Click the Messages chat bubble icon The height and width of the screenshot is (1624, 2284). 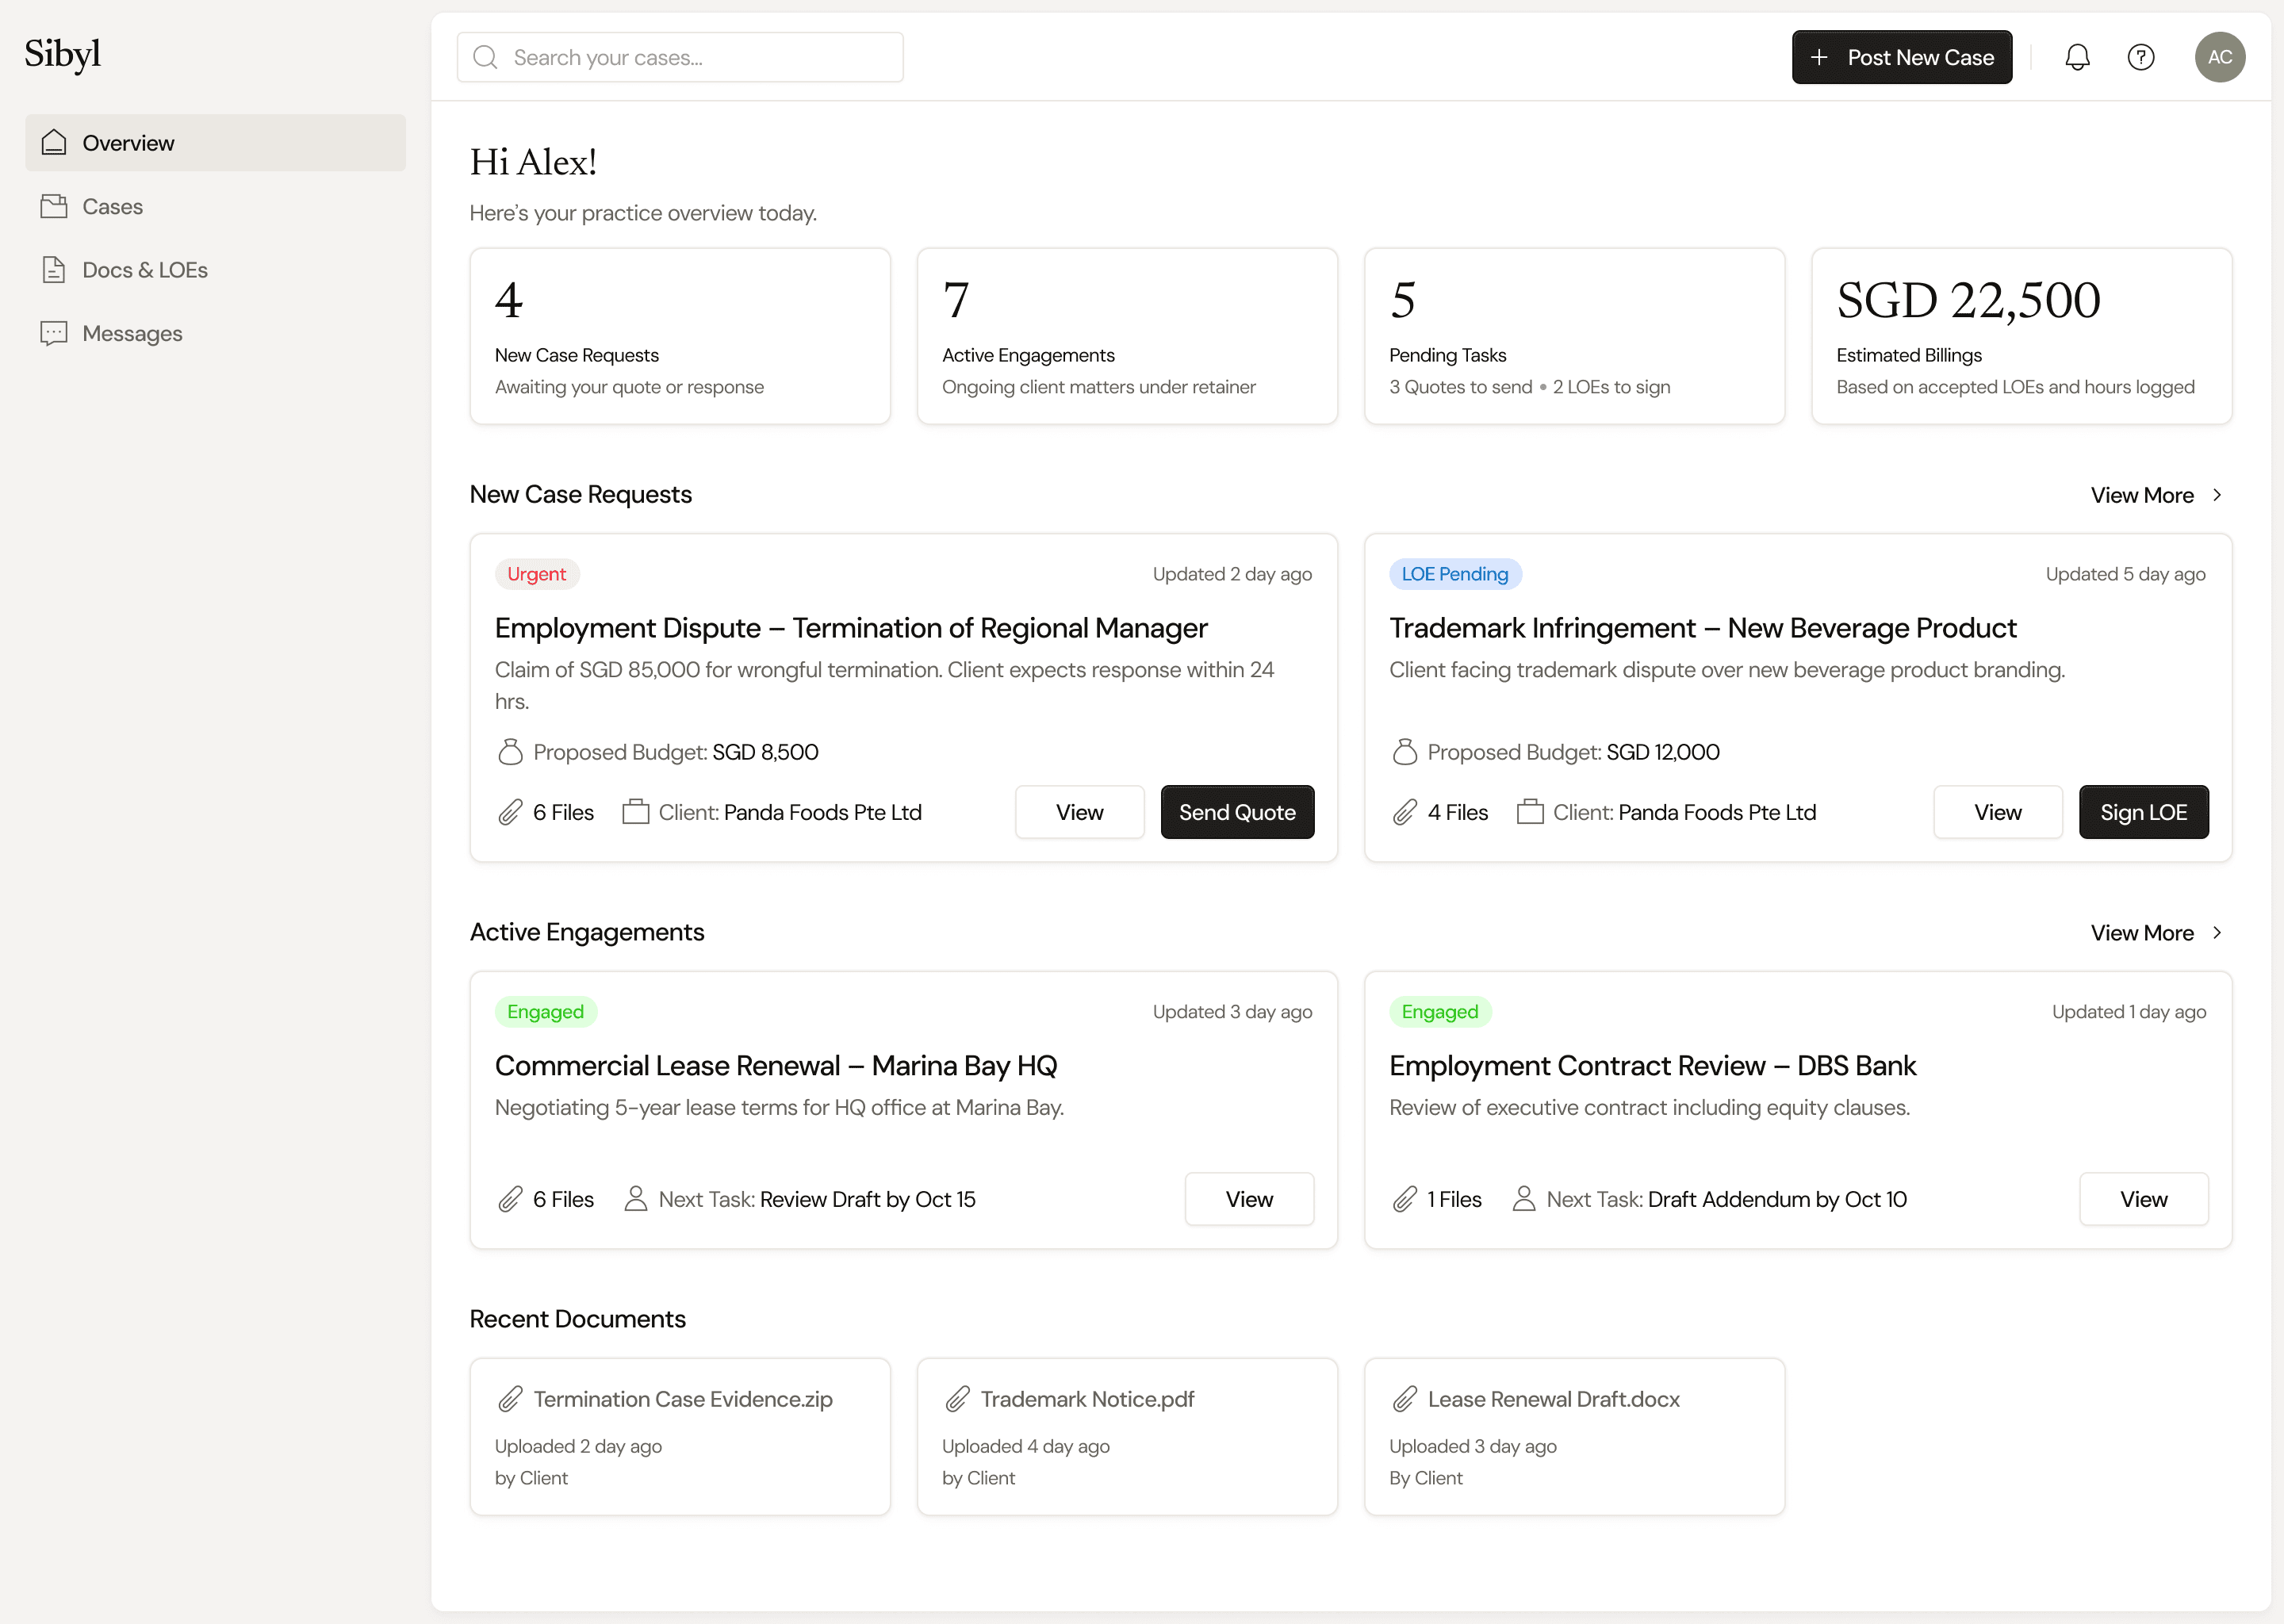(54, 333)
